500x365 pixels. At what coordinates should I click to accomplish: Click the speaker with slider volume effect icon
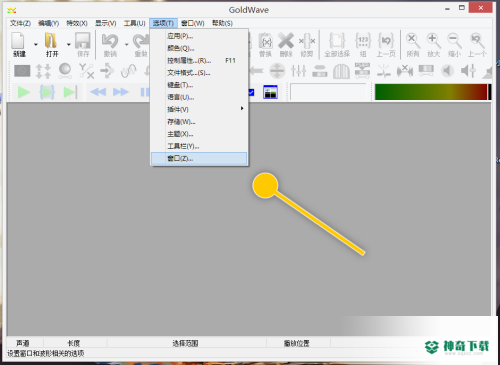pos(468,71)
